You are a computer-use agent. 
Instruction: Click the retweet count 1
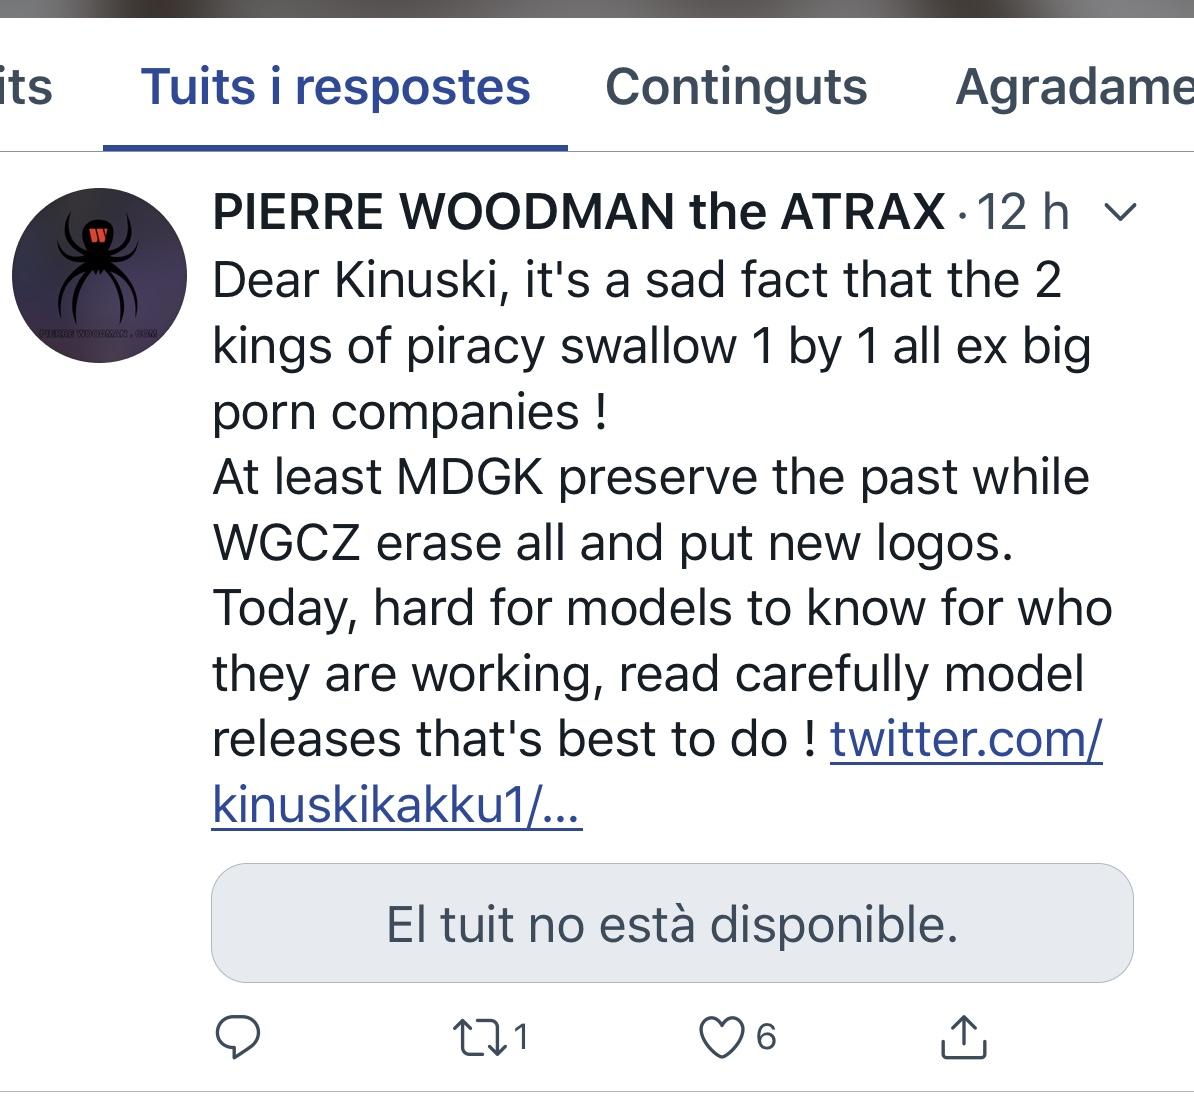coord(520,1037)
